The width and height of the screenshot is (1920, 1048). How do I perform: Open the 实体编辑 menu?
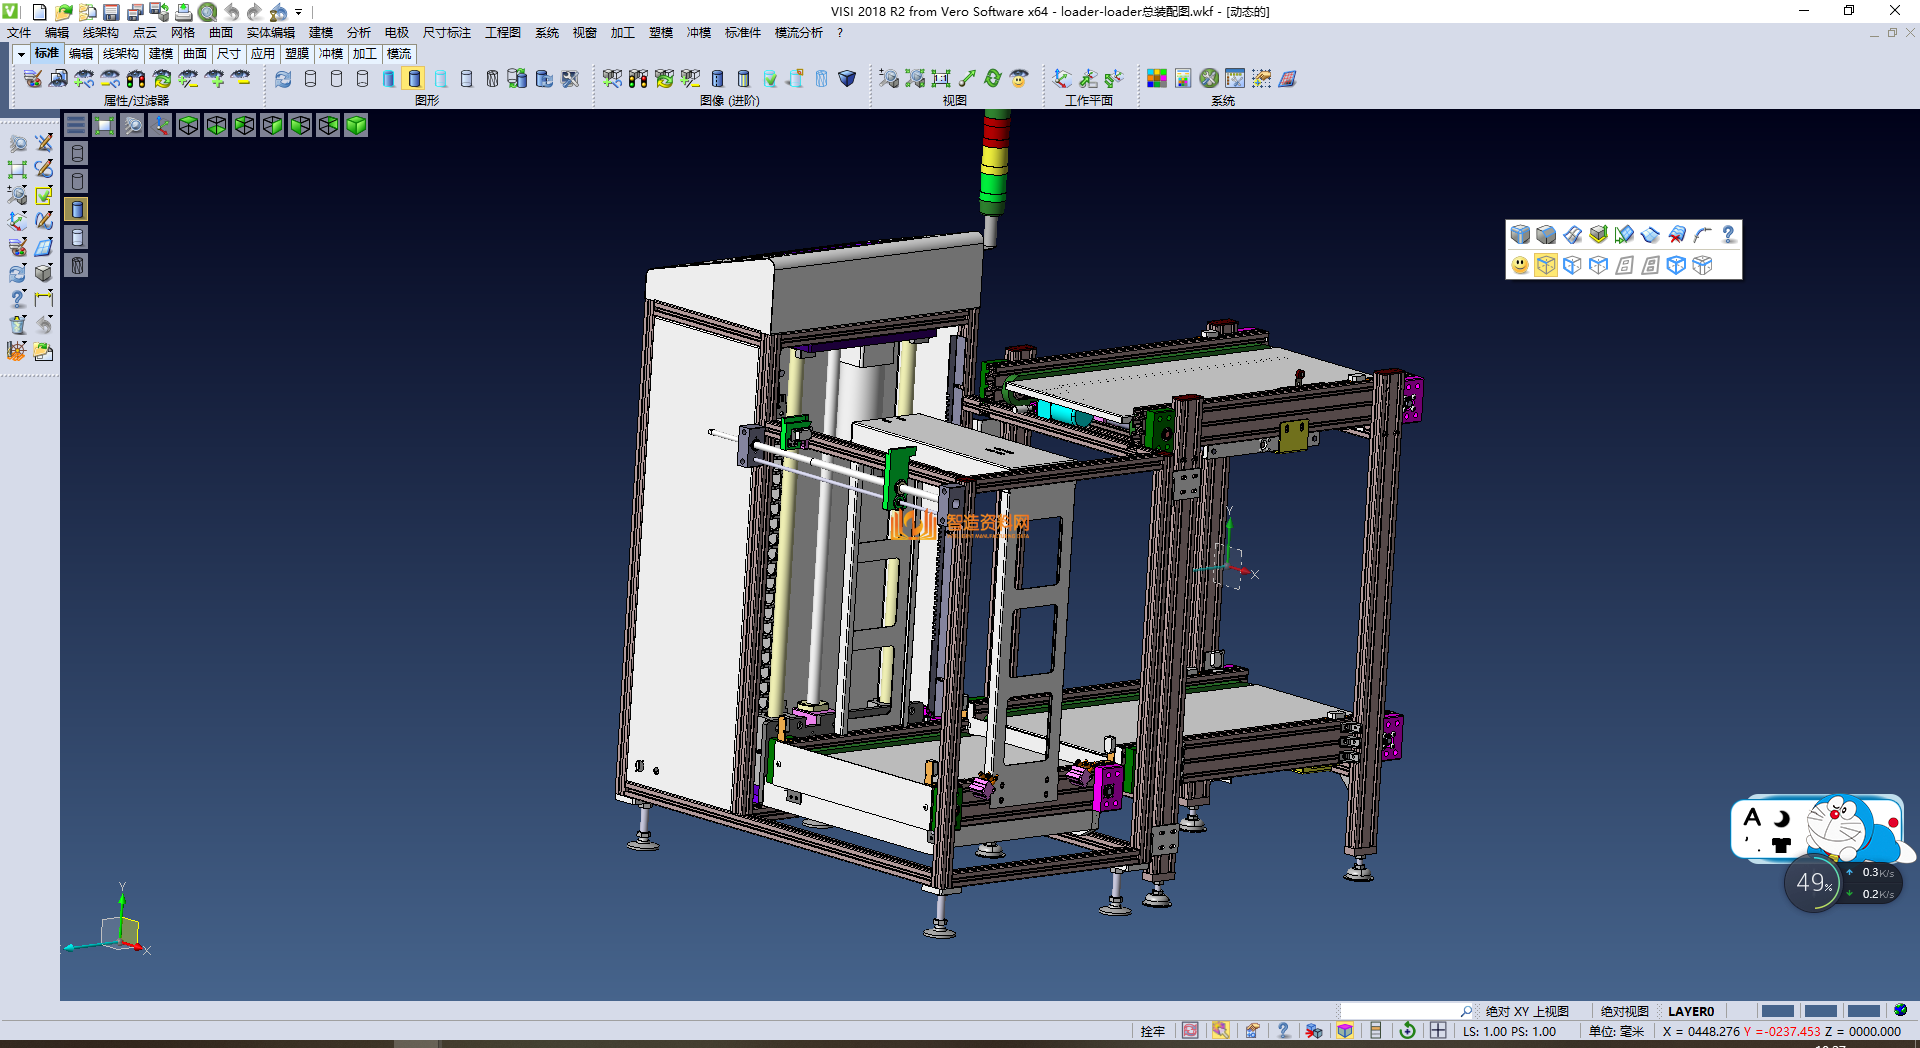tap(270, 33)
